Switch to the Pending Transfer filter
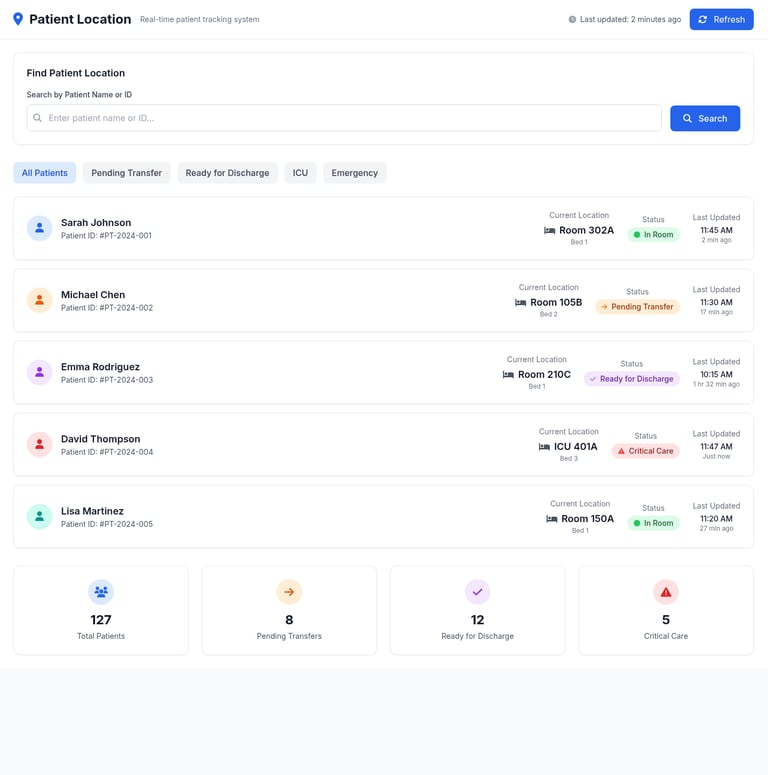 (x=127, y=173)
